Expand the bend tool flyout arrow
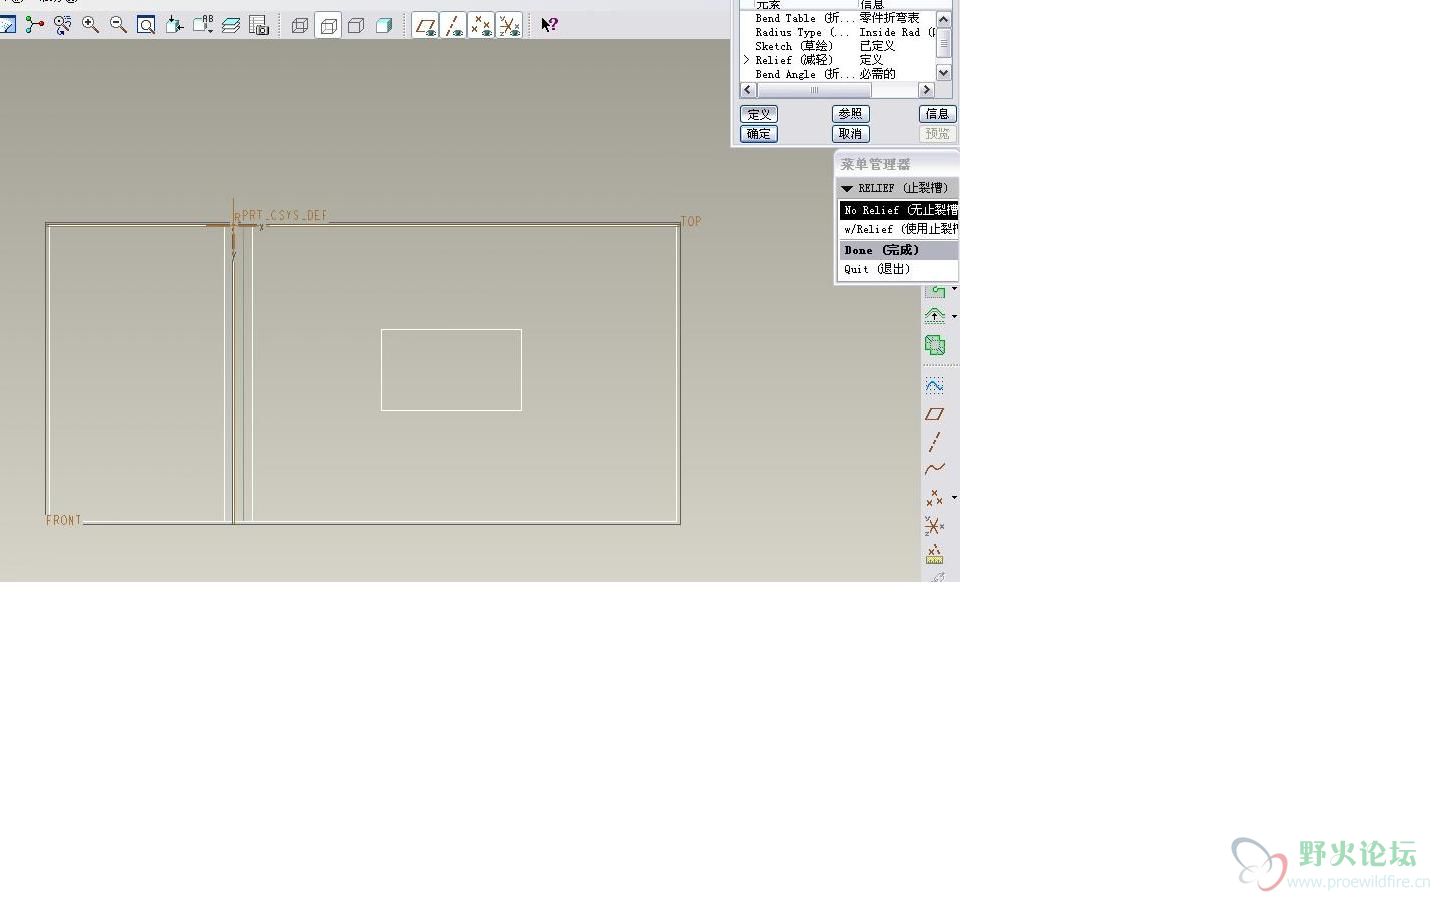 tap(954, 316)
